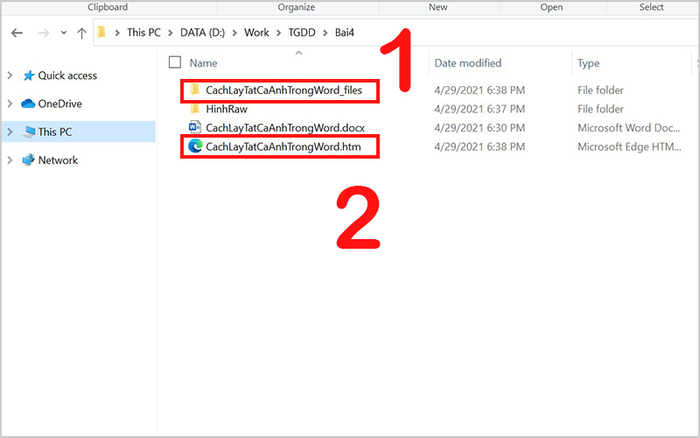Click the Open ribbon group label

[x=551, y=7]
